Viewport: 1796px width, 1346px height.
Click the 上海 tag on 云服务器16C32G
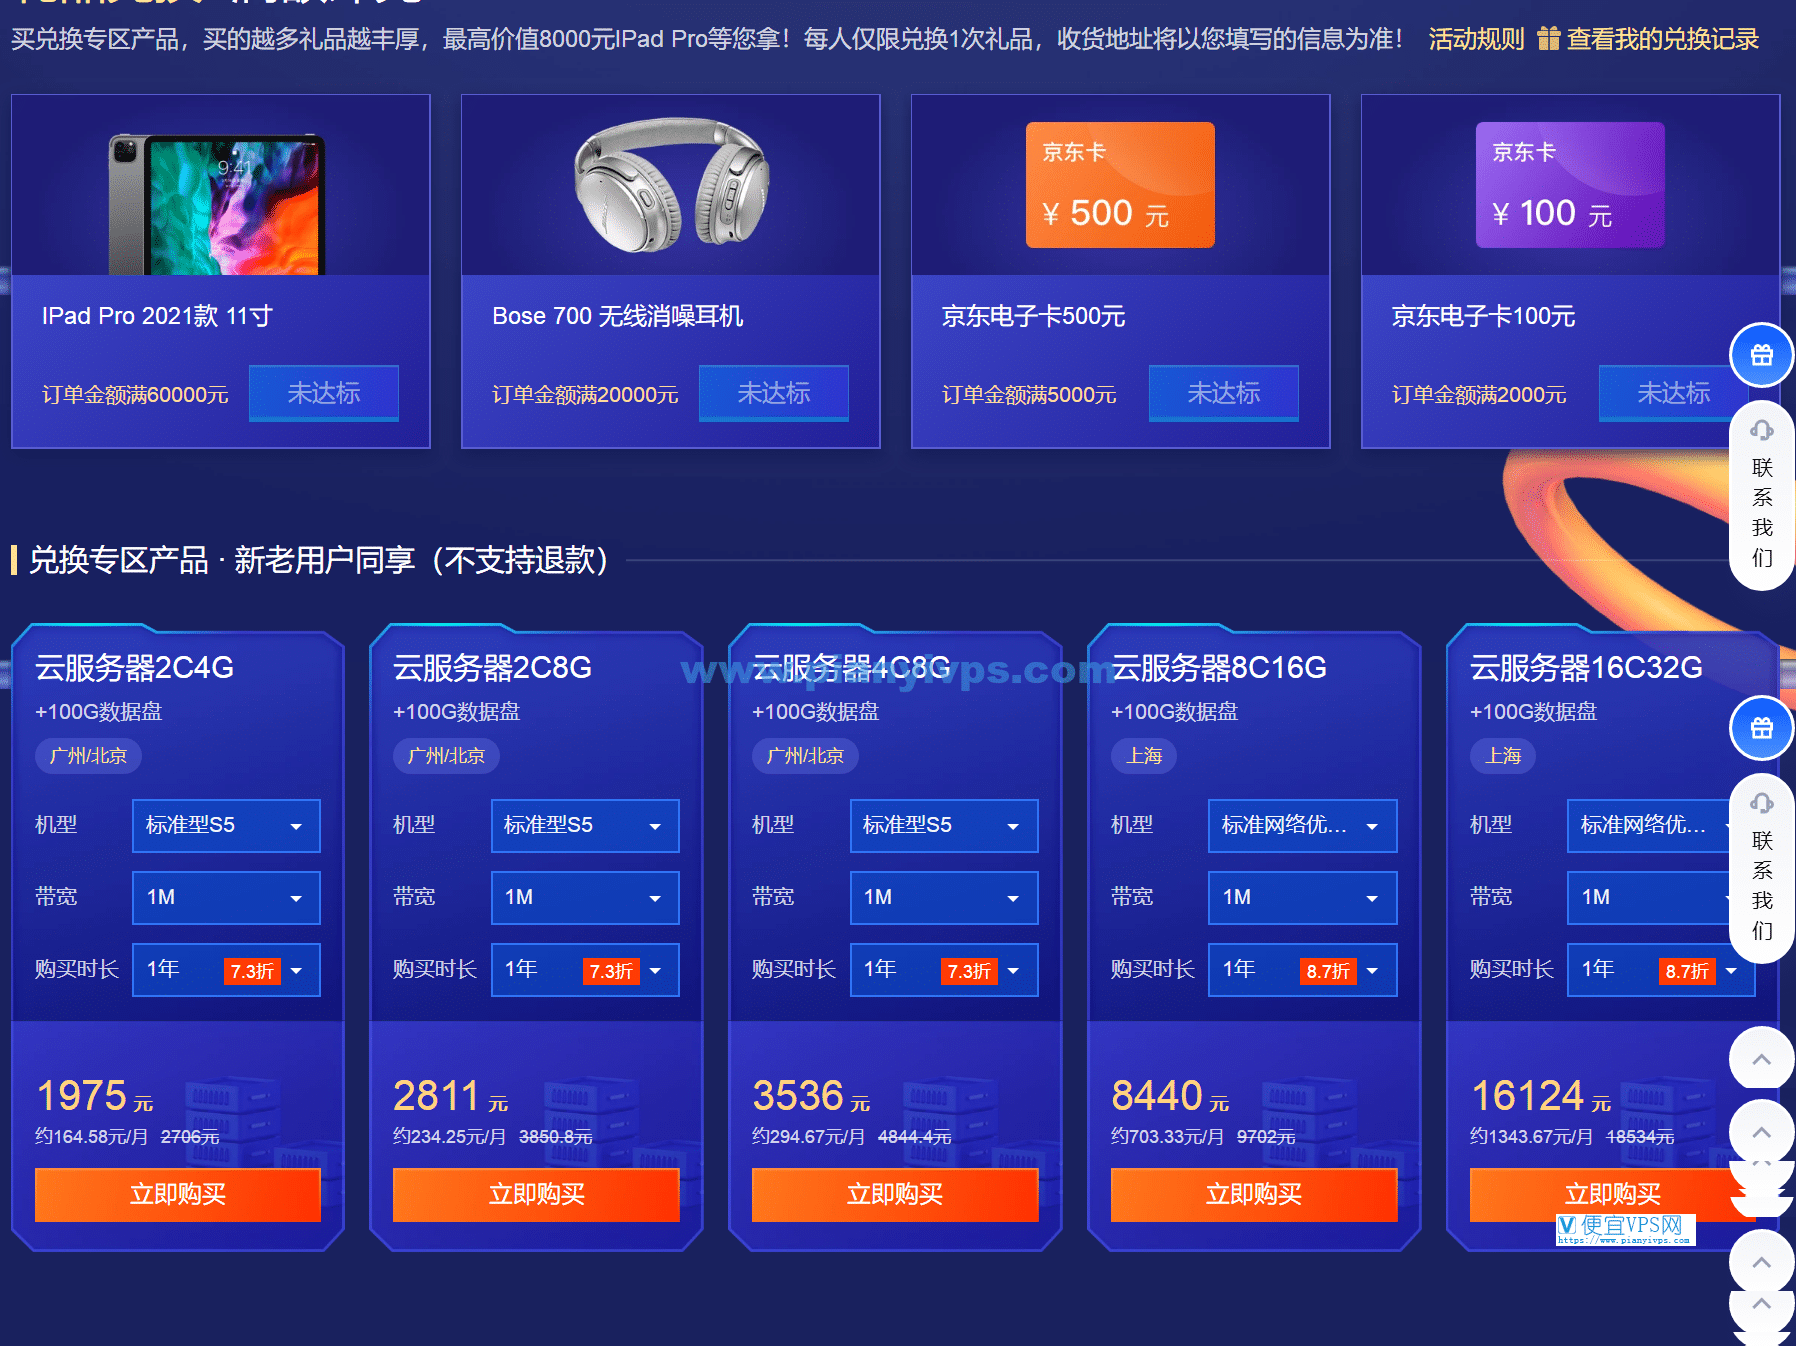[x=1503, y=756]
